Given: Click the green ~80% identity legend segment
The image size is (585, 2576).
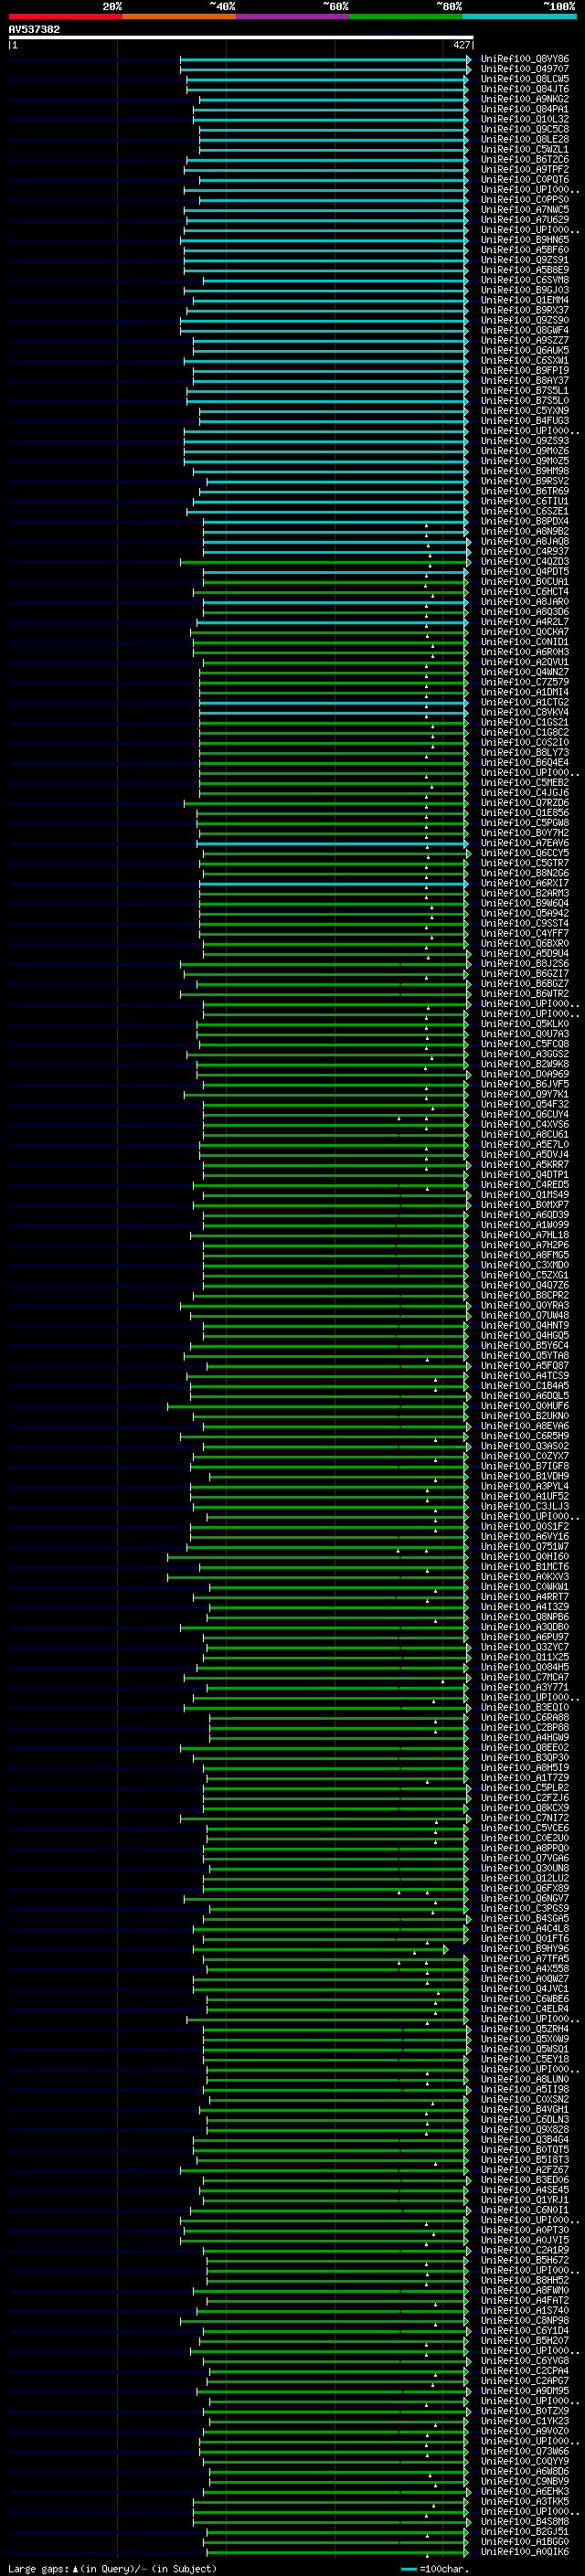Looking at the screenshot, I should [406, 16].
